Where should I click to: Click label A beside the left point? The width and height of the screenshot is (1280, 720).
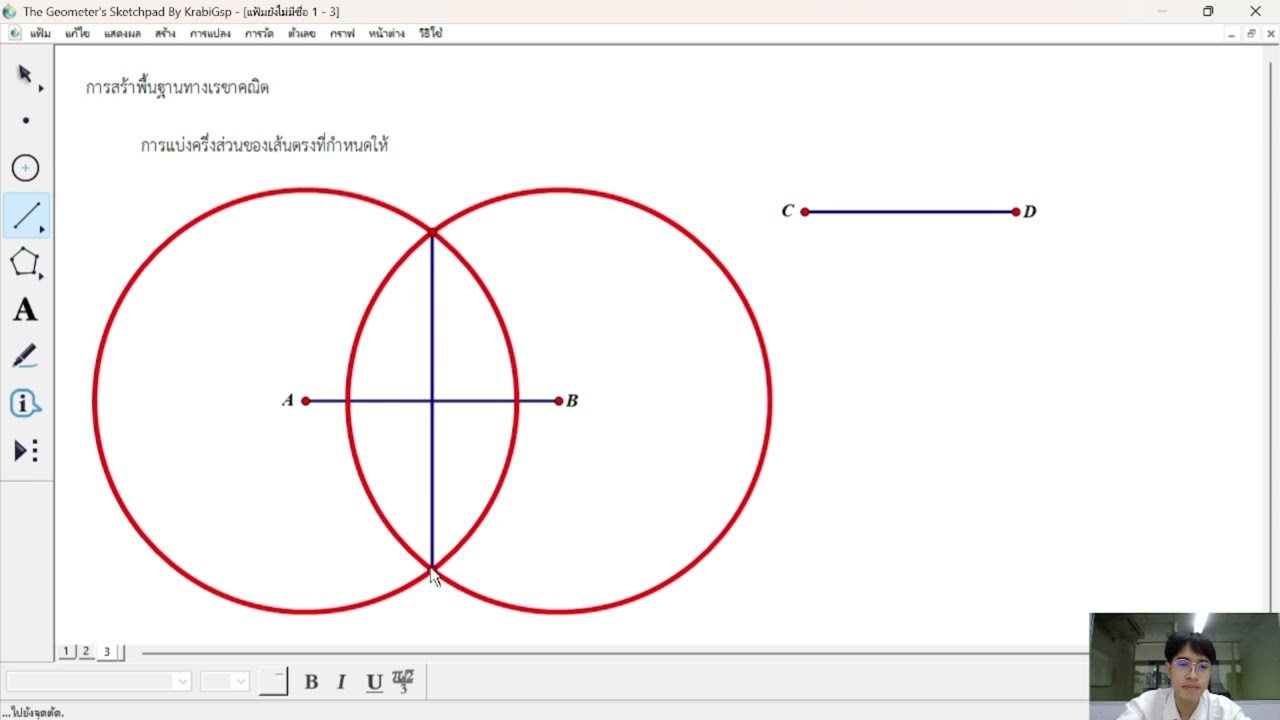[288, 401]
